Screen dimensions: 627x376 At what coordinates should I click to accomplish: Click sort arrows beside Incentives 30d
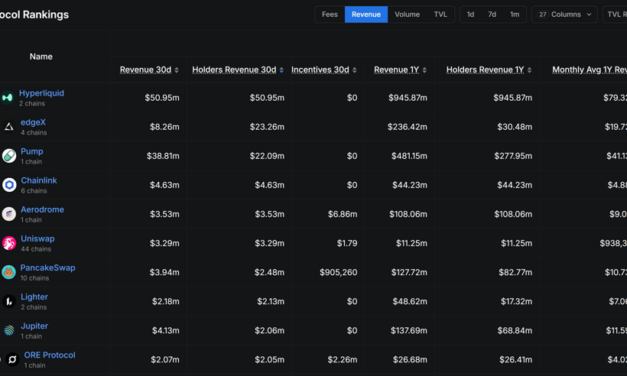[354, 70]
